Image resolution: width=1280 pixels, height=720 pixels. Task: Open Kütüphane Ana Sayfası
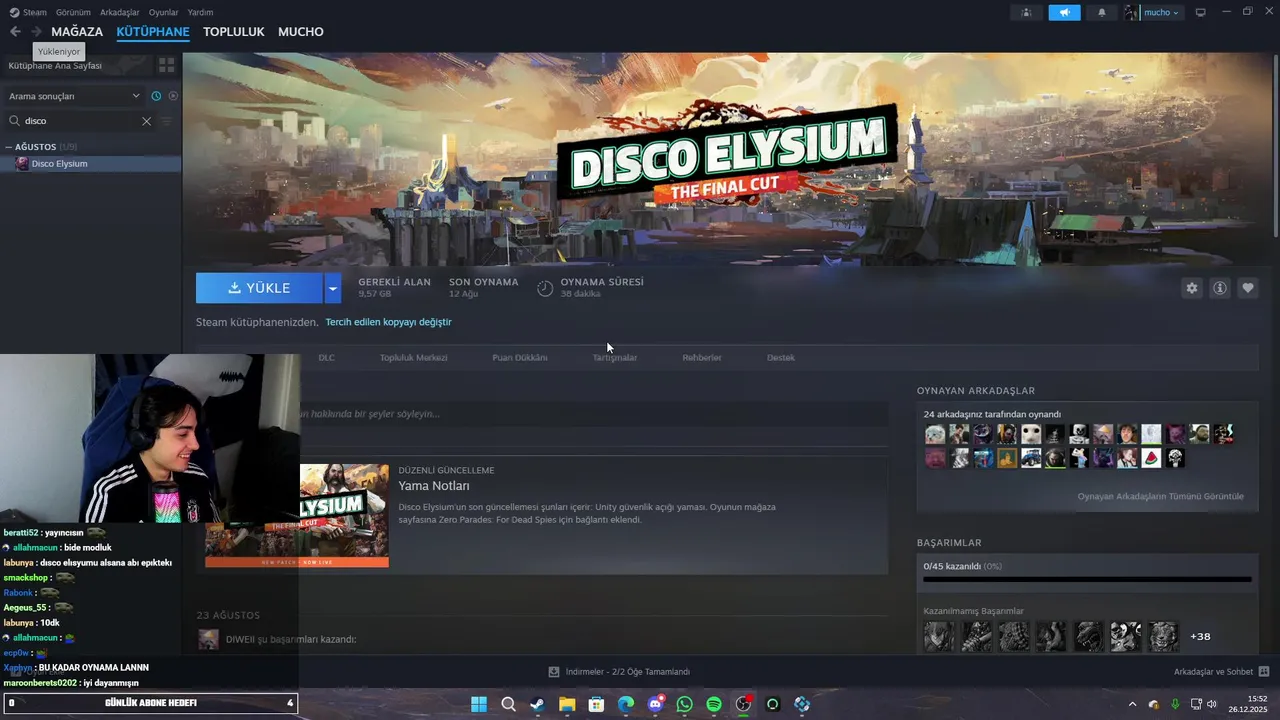coord(55,65)
